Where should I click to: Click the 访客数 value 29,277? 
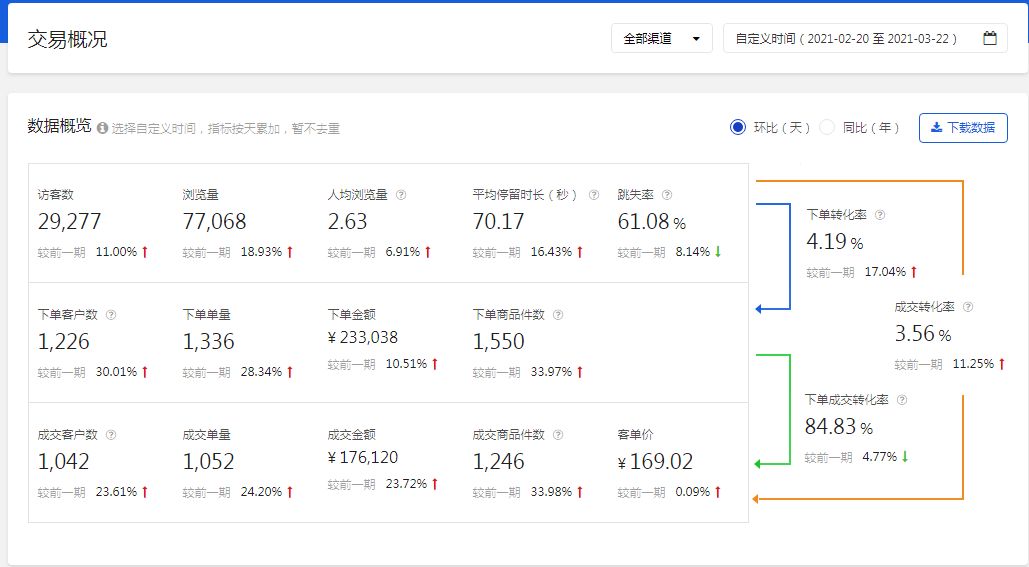[x=70, y=222]
